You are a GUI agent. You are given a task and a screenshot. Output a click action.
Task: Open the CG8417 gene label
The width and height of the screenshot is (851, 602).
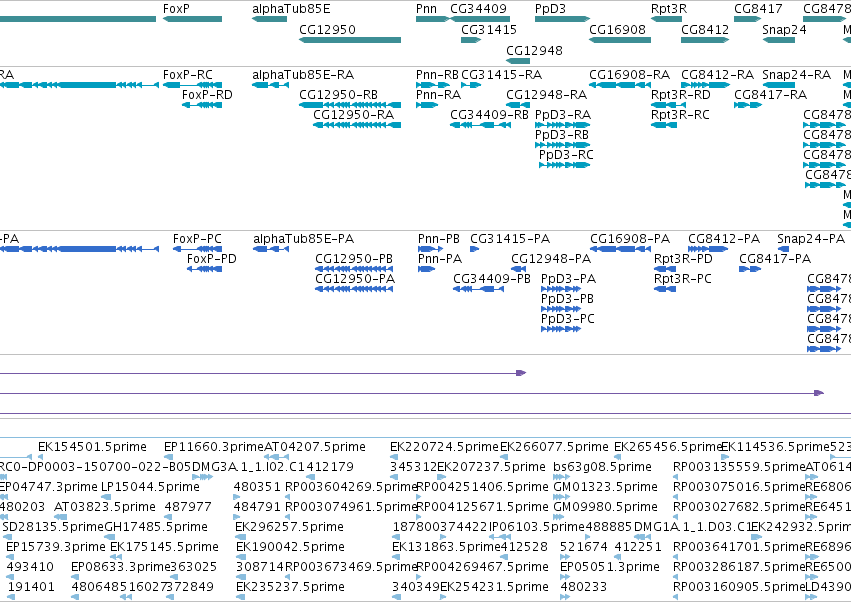[758, 9]
